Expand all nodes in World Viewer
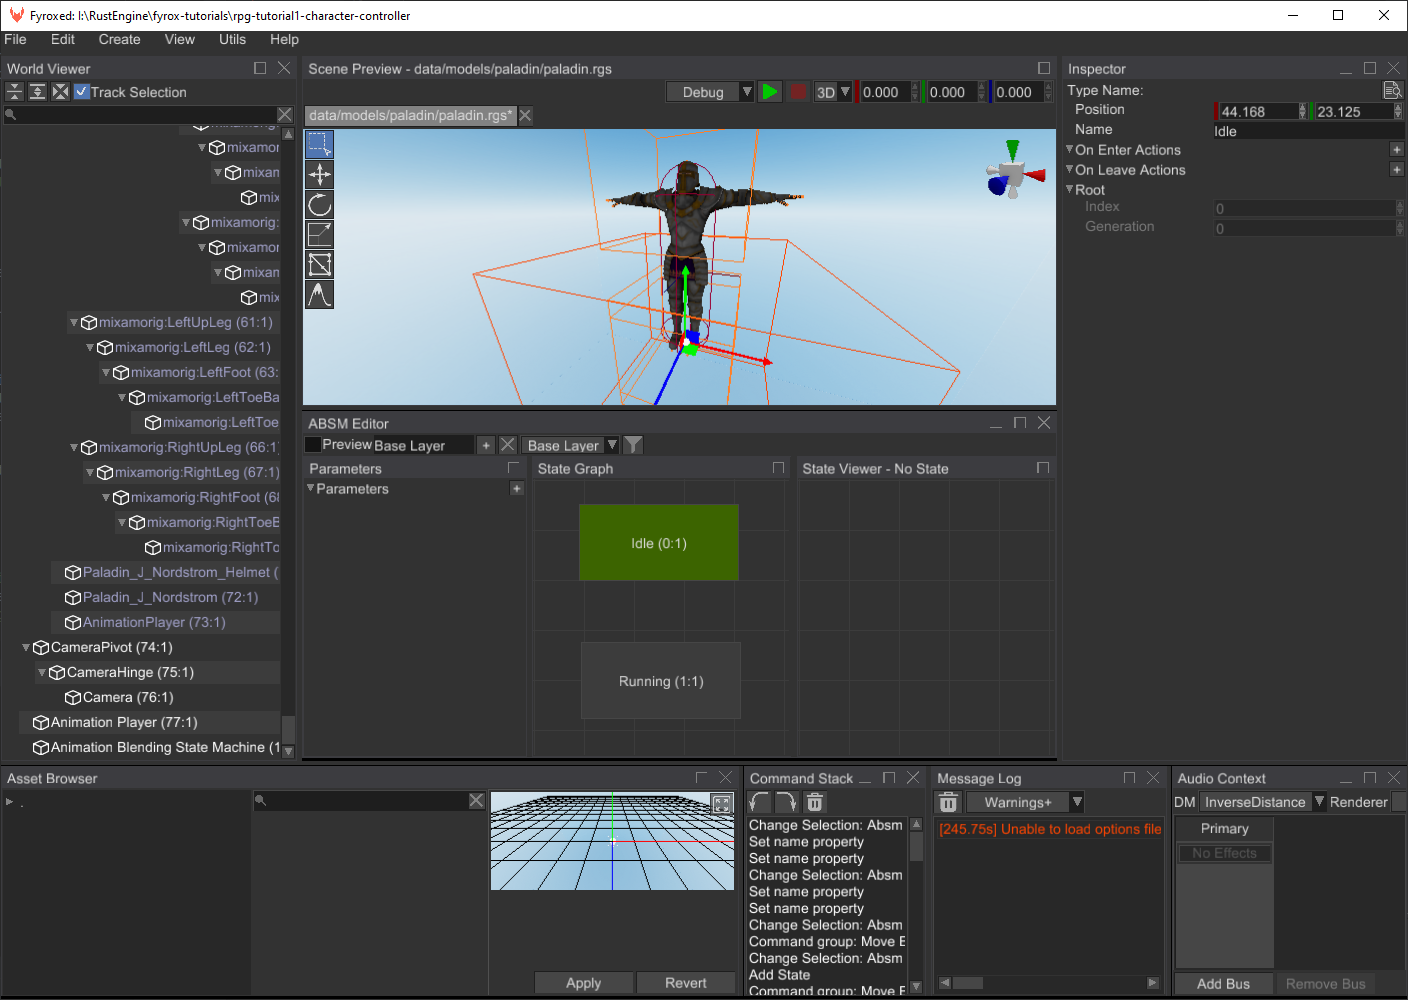The width and height of the screenshot is (1408, 1000). click(x=37, y=92)
